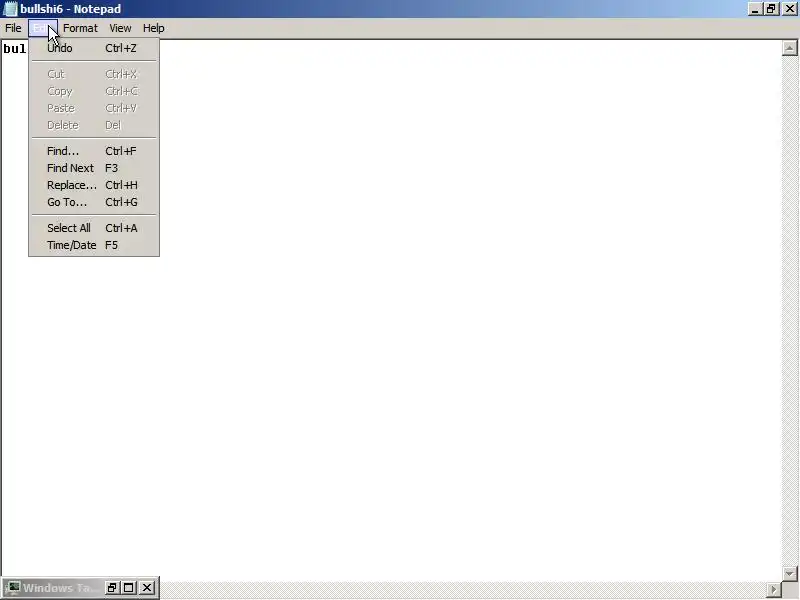Click Select All in the Edit menu
Image resolution: width=800 pixels, height=600 pixels.
(94, 228)
